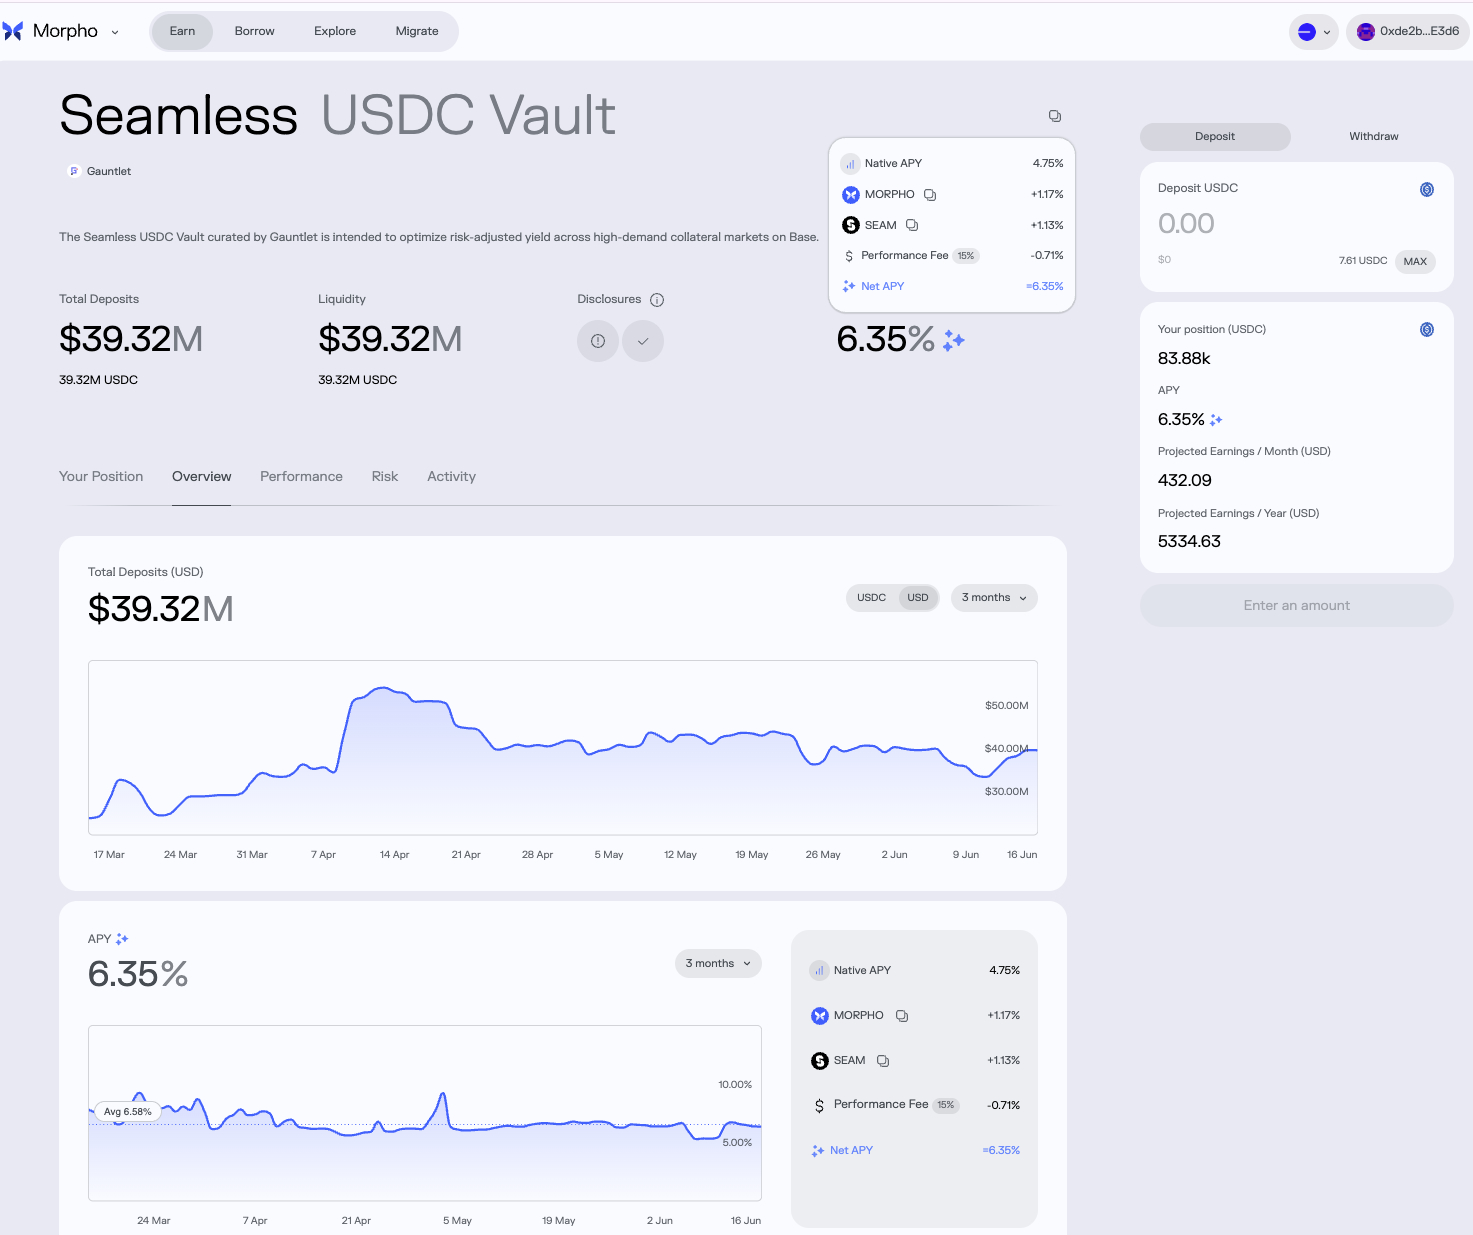Click the USDC coin icon in Deposit card
The image size is (1473, 1235).
coord(1427,189)
